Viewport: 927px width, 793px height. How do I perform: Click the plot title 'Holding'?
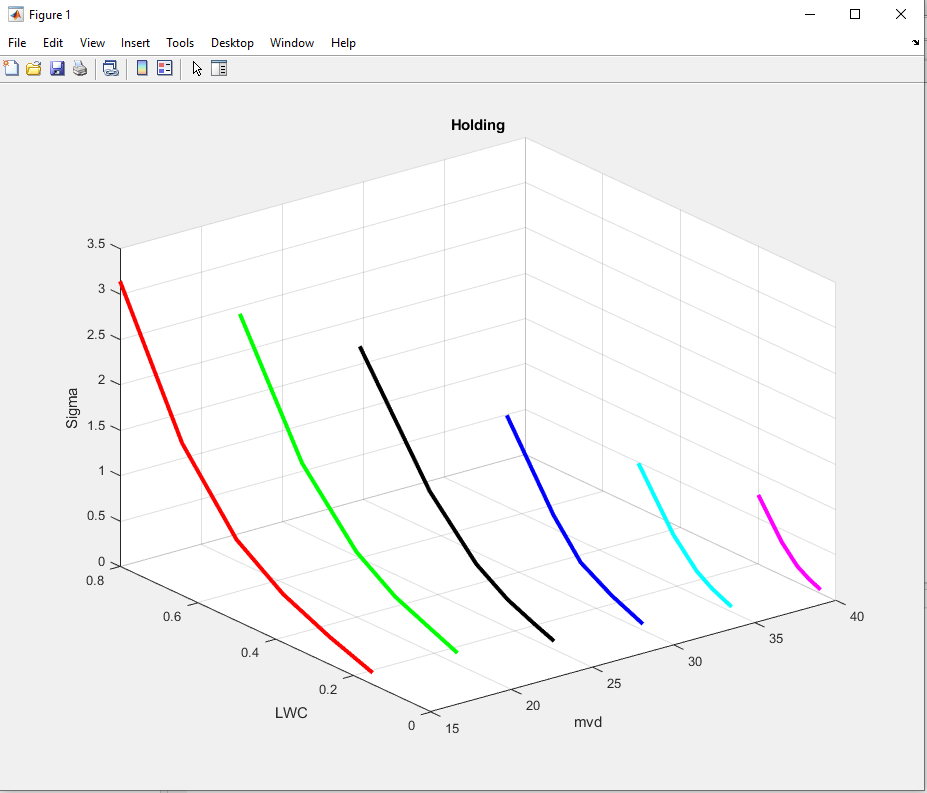click(478, 125)
